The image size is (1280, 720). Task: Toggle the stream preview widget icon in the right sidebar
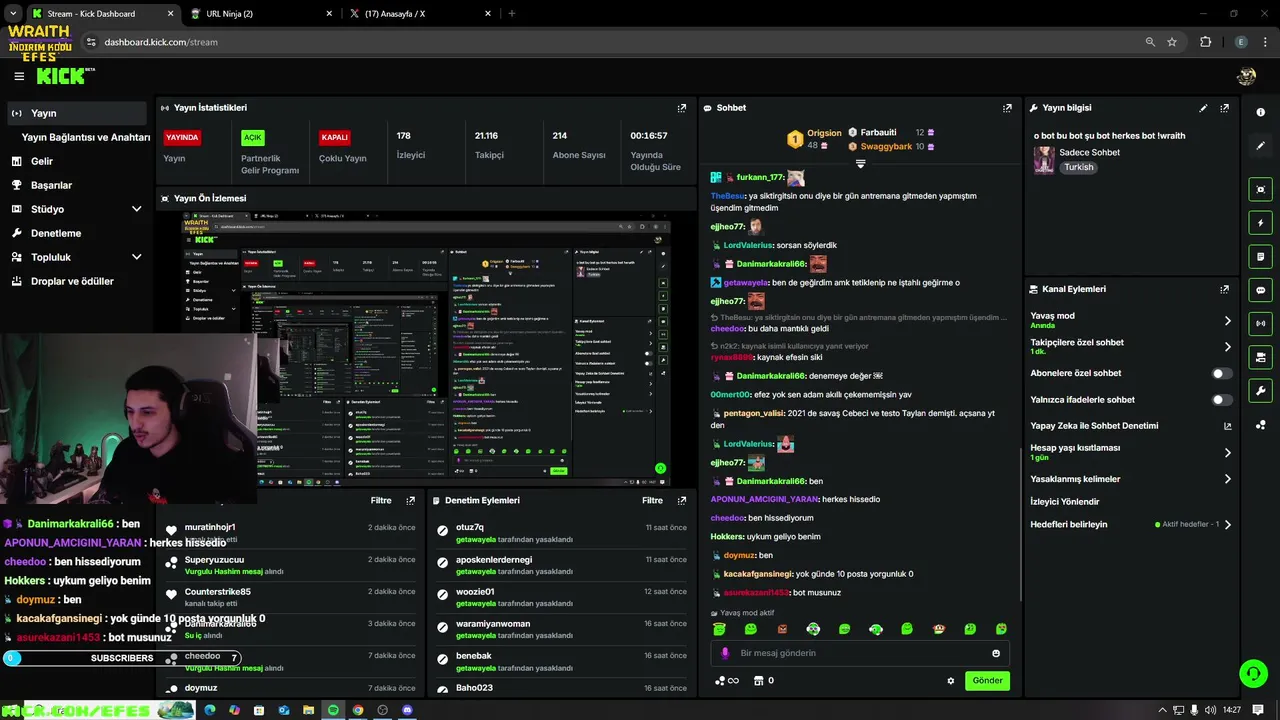point(1260,189)
